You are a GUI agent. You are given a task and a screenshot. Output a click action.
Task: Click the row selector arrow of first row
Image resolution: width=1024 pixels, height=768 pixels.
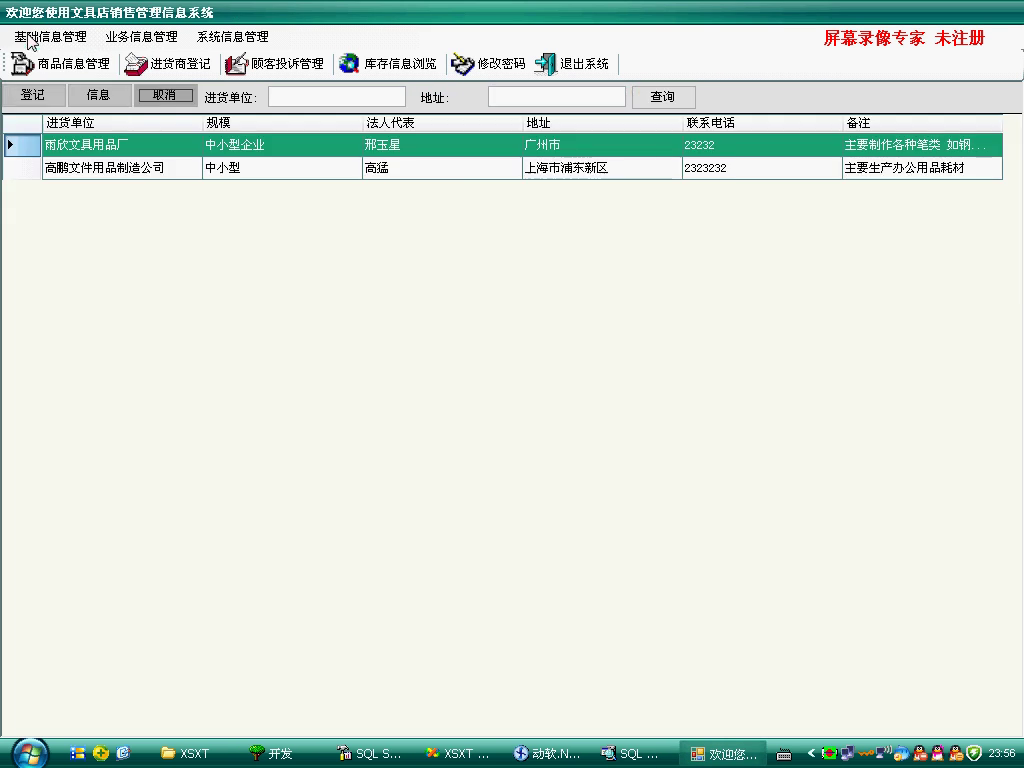(22, 145)
